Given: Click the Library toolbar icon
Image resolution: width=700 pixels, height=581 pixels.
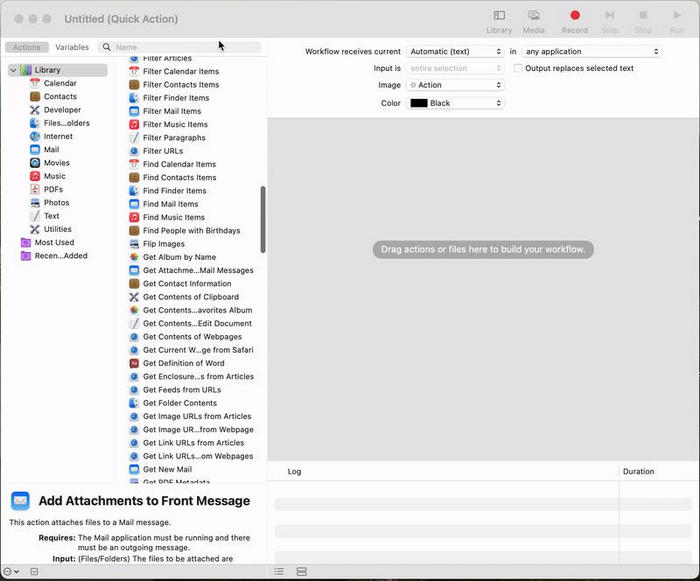Looking at the screenshot, I should pyautogui.click(x=499, y=16).
